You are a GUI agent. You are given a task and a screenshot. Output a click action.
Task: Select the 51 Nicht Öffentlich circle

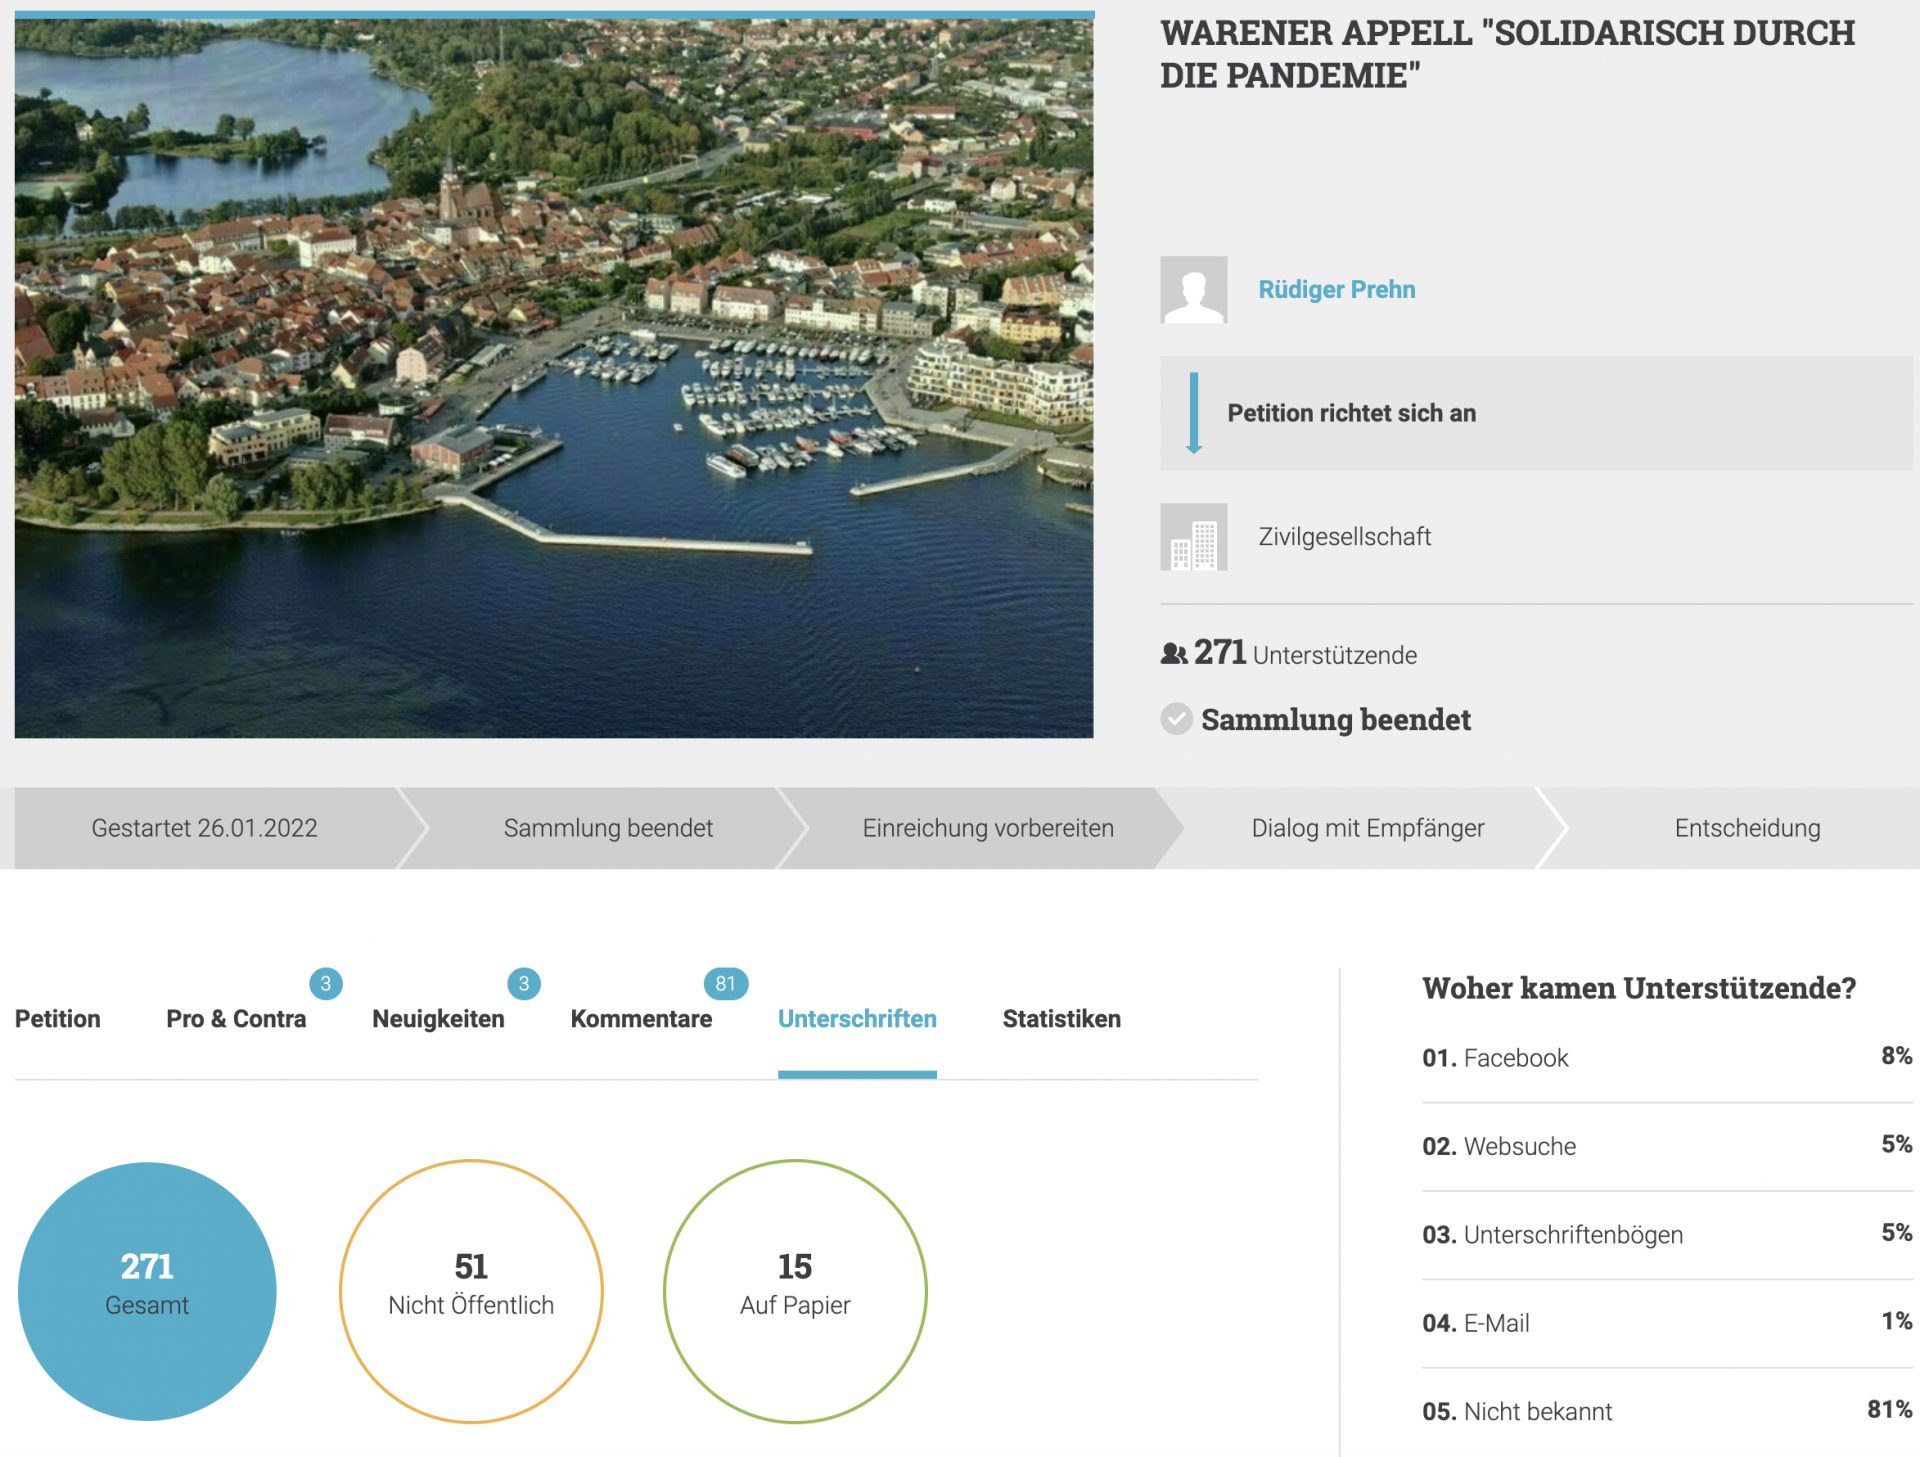(471, 1290)
